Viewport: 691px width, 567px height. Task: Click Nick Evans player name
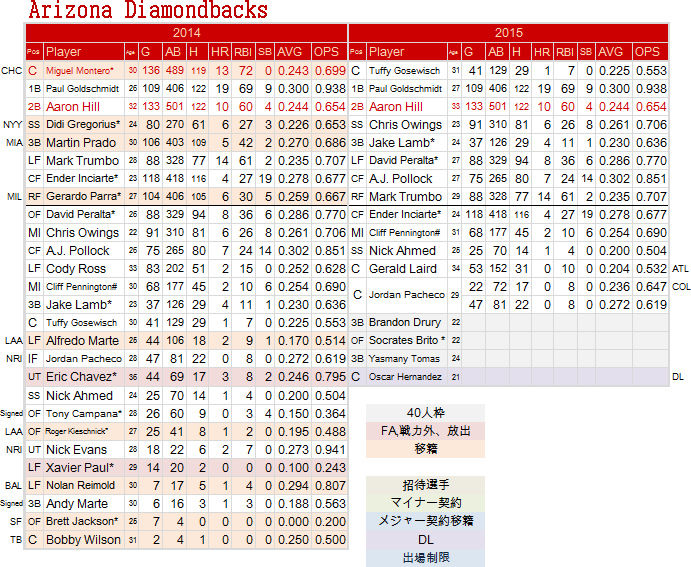[x=76, y=450]
